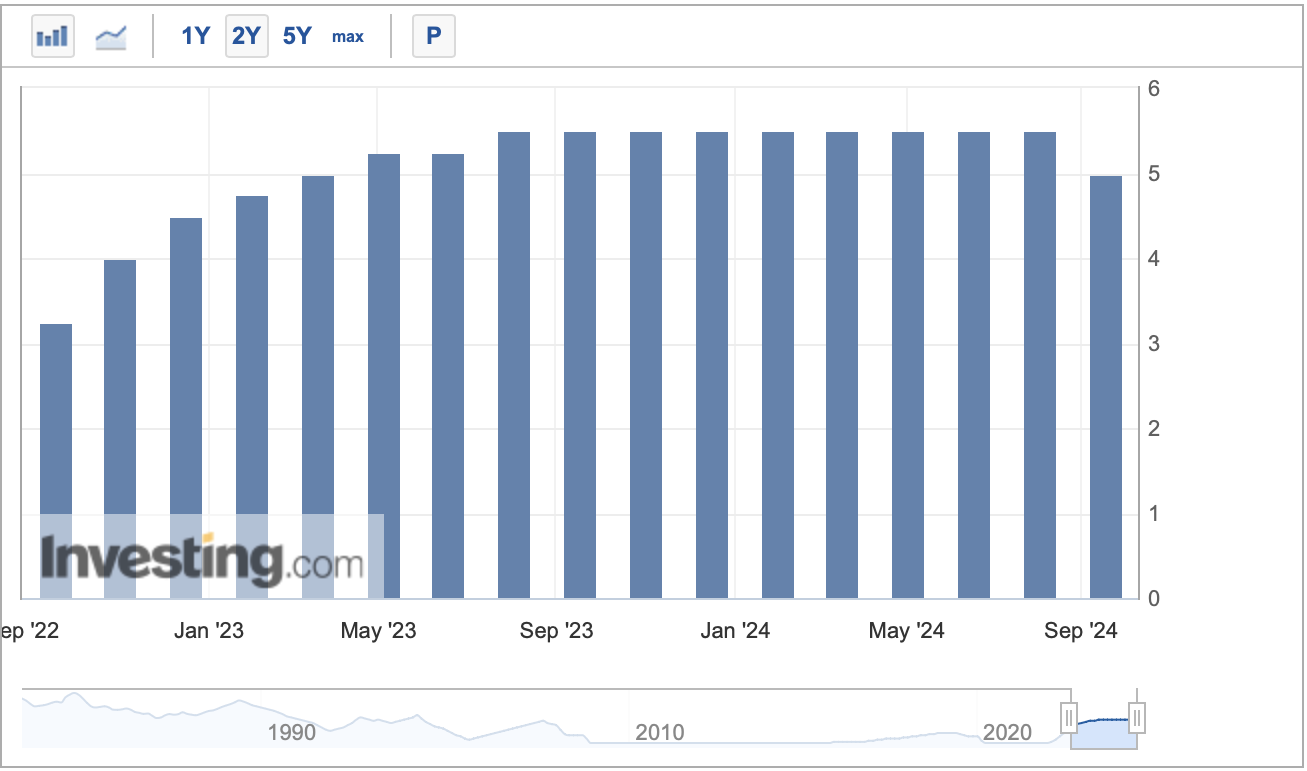This screenshot has width=1307, height=771.
Task: Select the 5Y time range
Action: [297, 36]
